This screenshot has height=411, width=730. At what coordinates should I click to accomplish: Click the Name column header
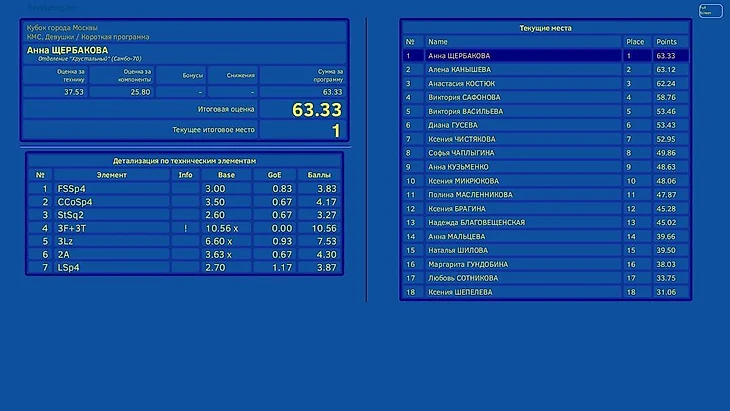pos(438,41)
